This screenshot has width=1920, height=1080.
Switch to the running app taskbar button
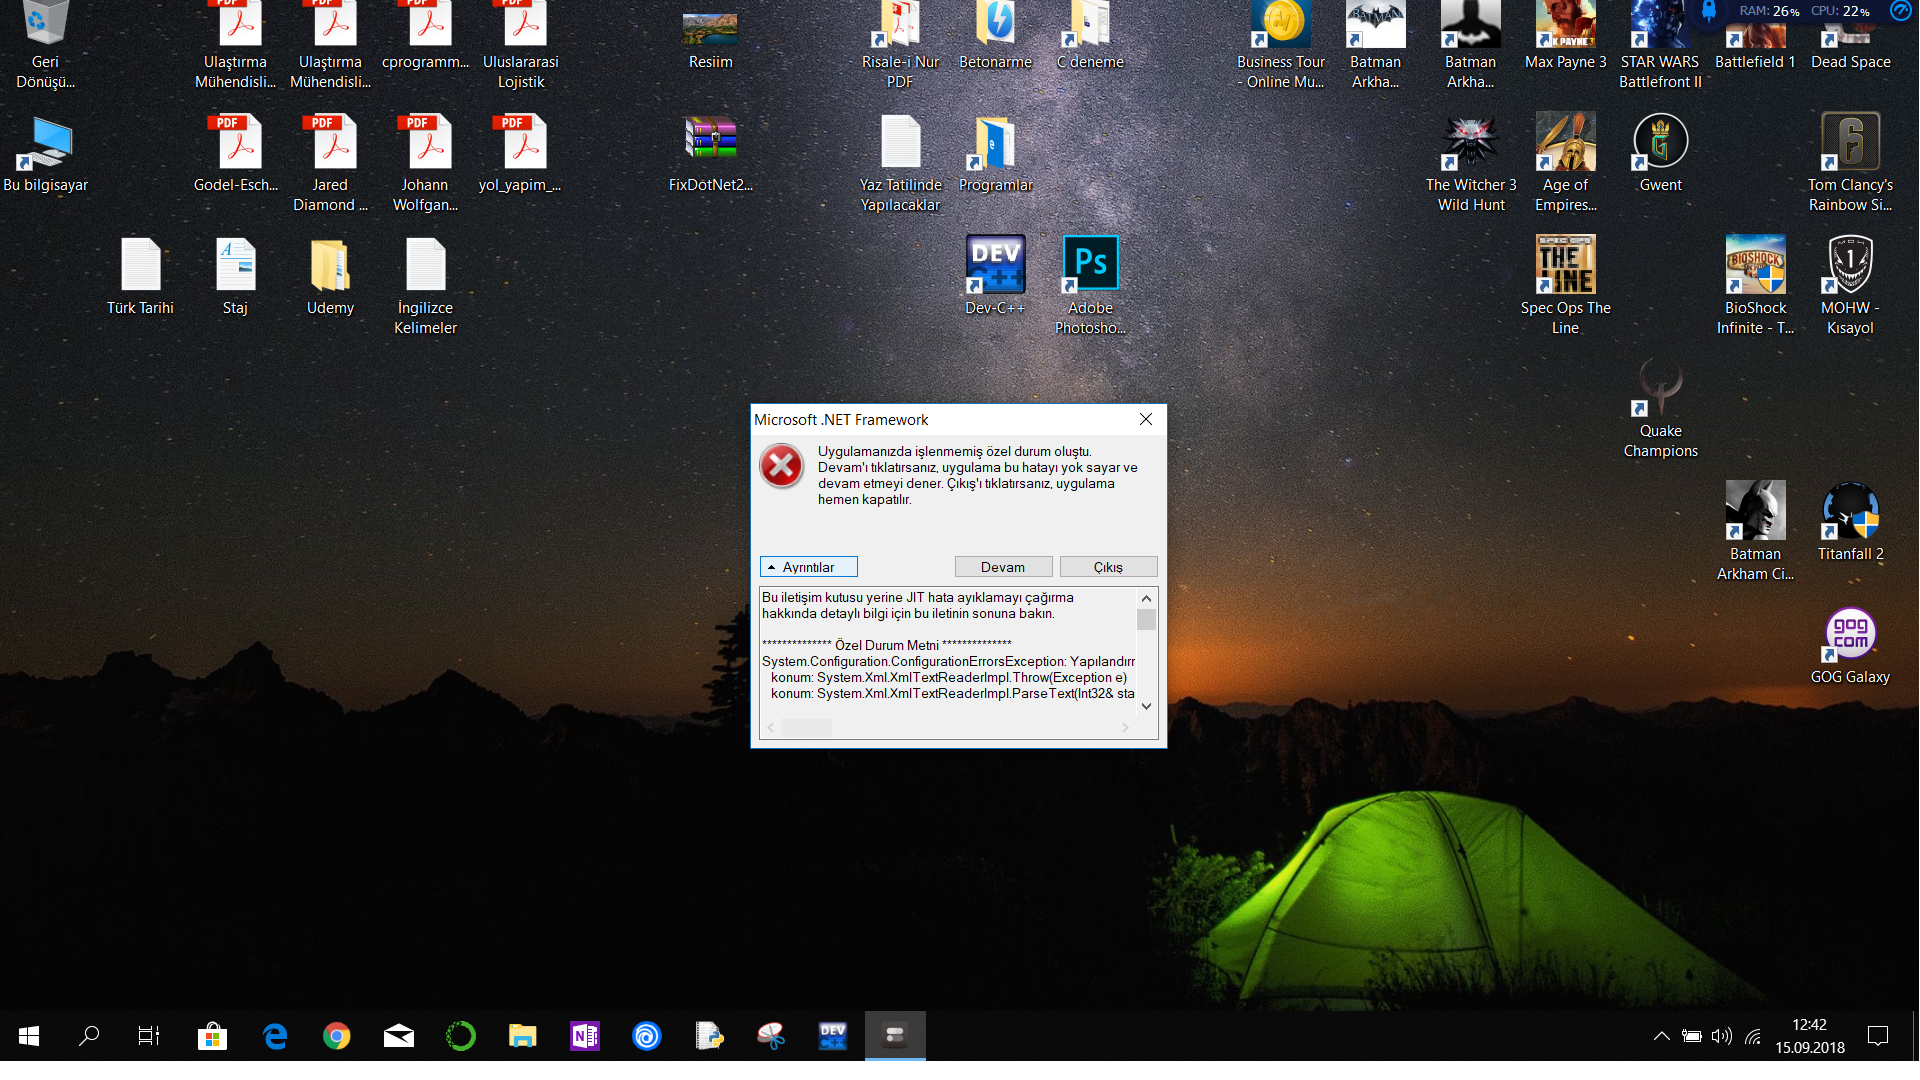(895, 1036)
